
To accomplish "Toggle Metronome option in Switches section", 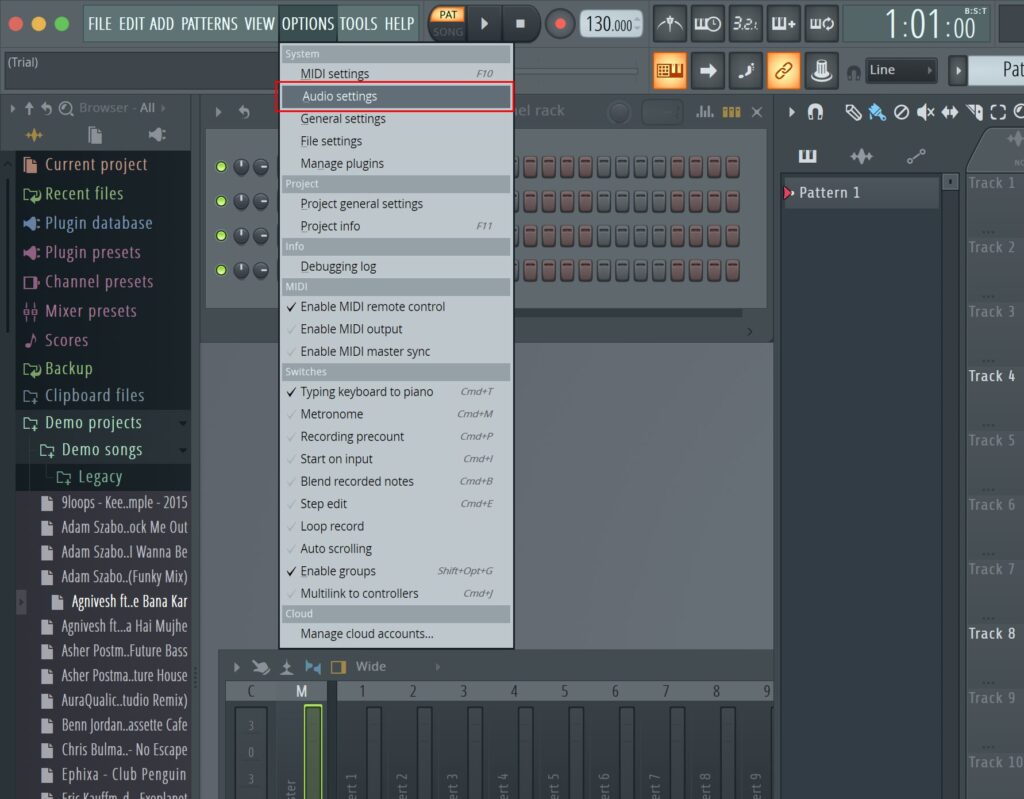I will (x=331, y=414).
